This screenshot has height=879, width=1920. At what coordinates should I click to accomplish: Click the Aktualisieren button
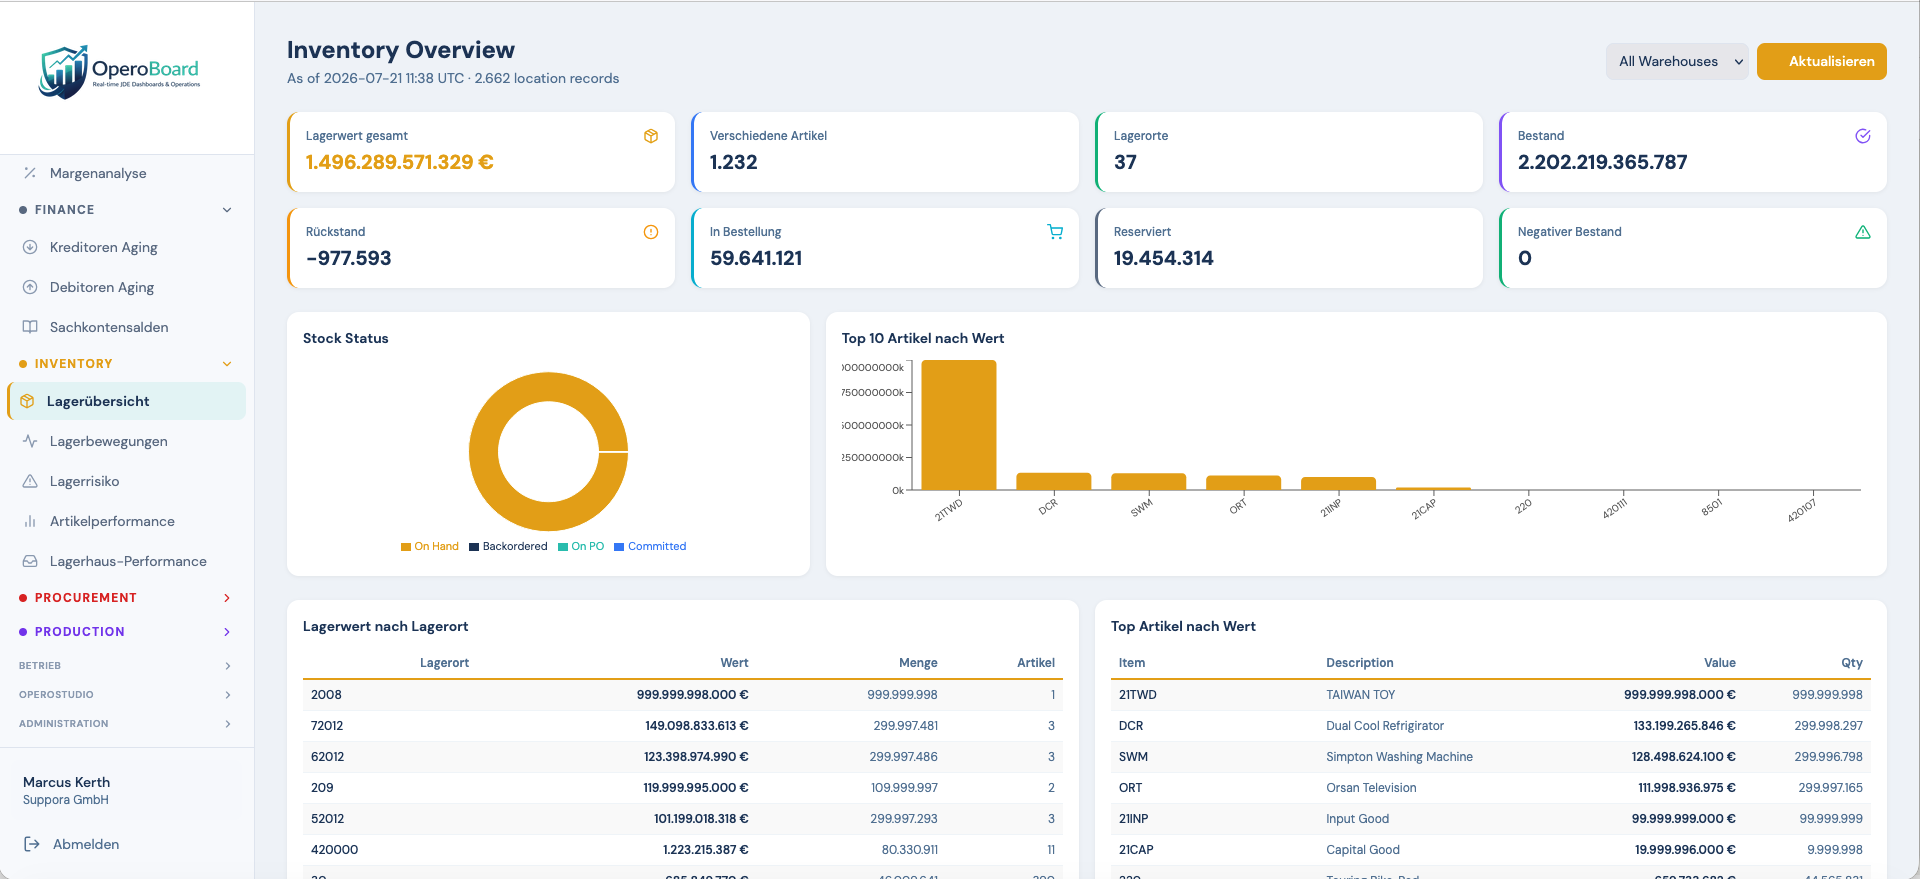click(x=1822, y=61)
